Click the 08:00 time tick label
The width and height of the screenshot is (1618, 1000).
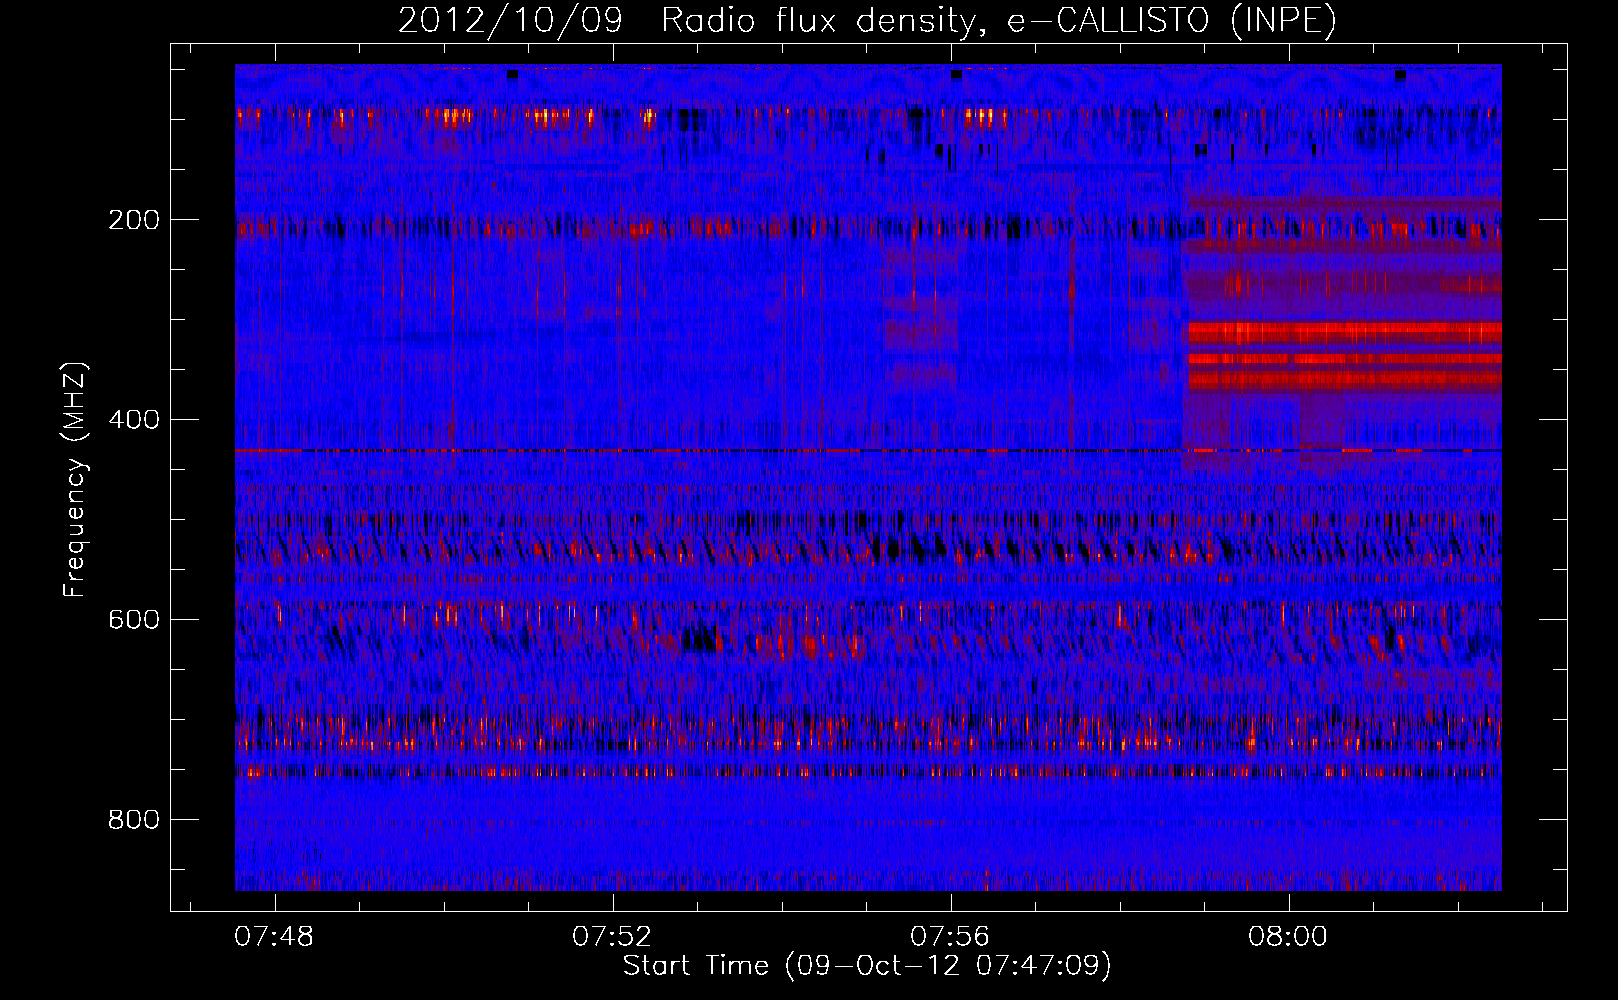tap(1288, 937)
